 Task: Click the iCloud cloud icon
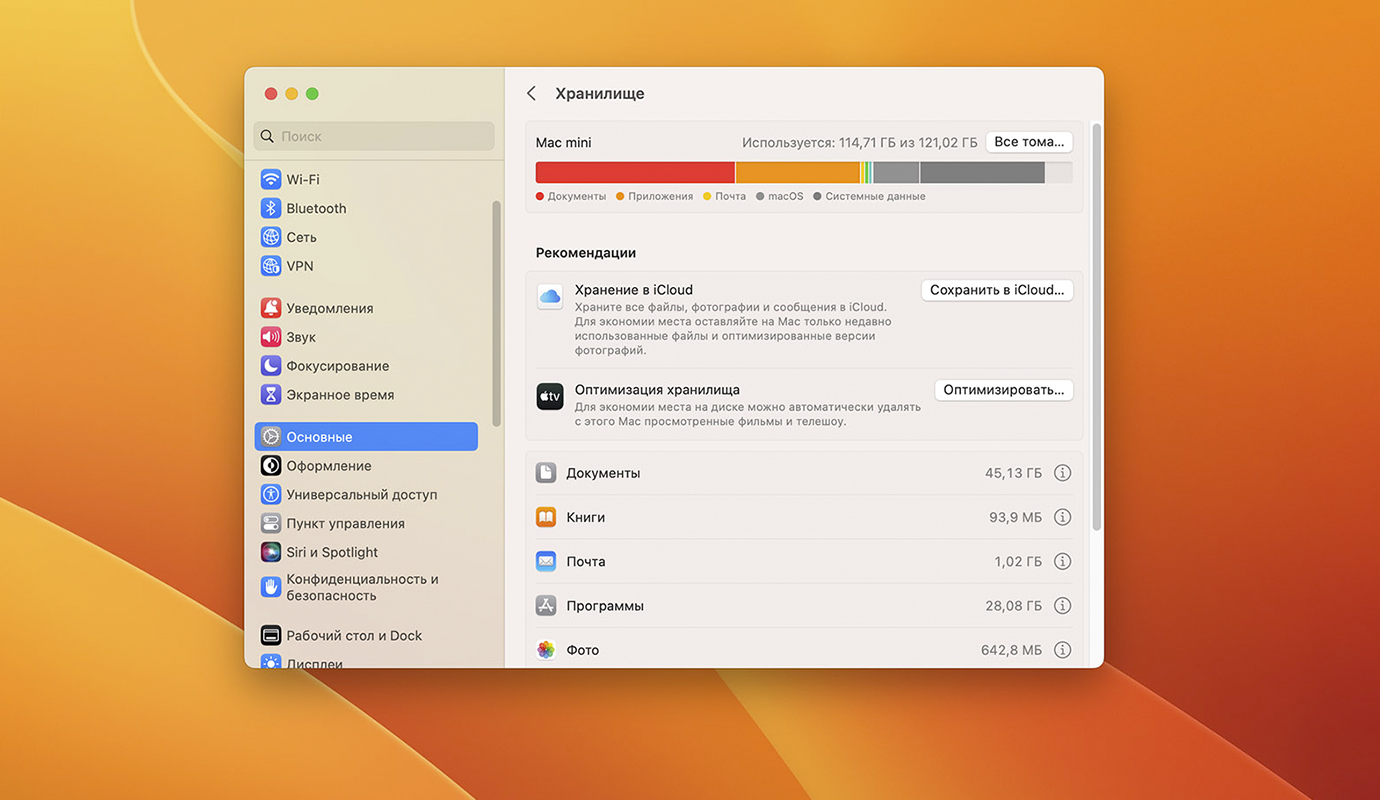[x=550, y=296]
